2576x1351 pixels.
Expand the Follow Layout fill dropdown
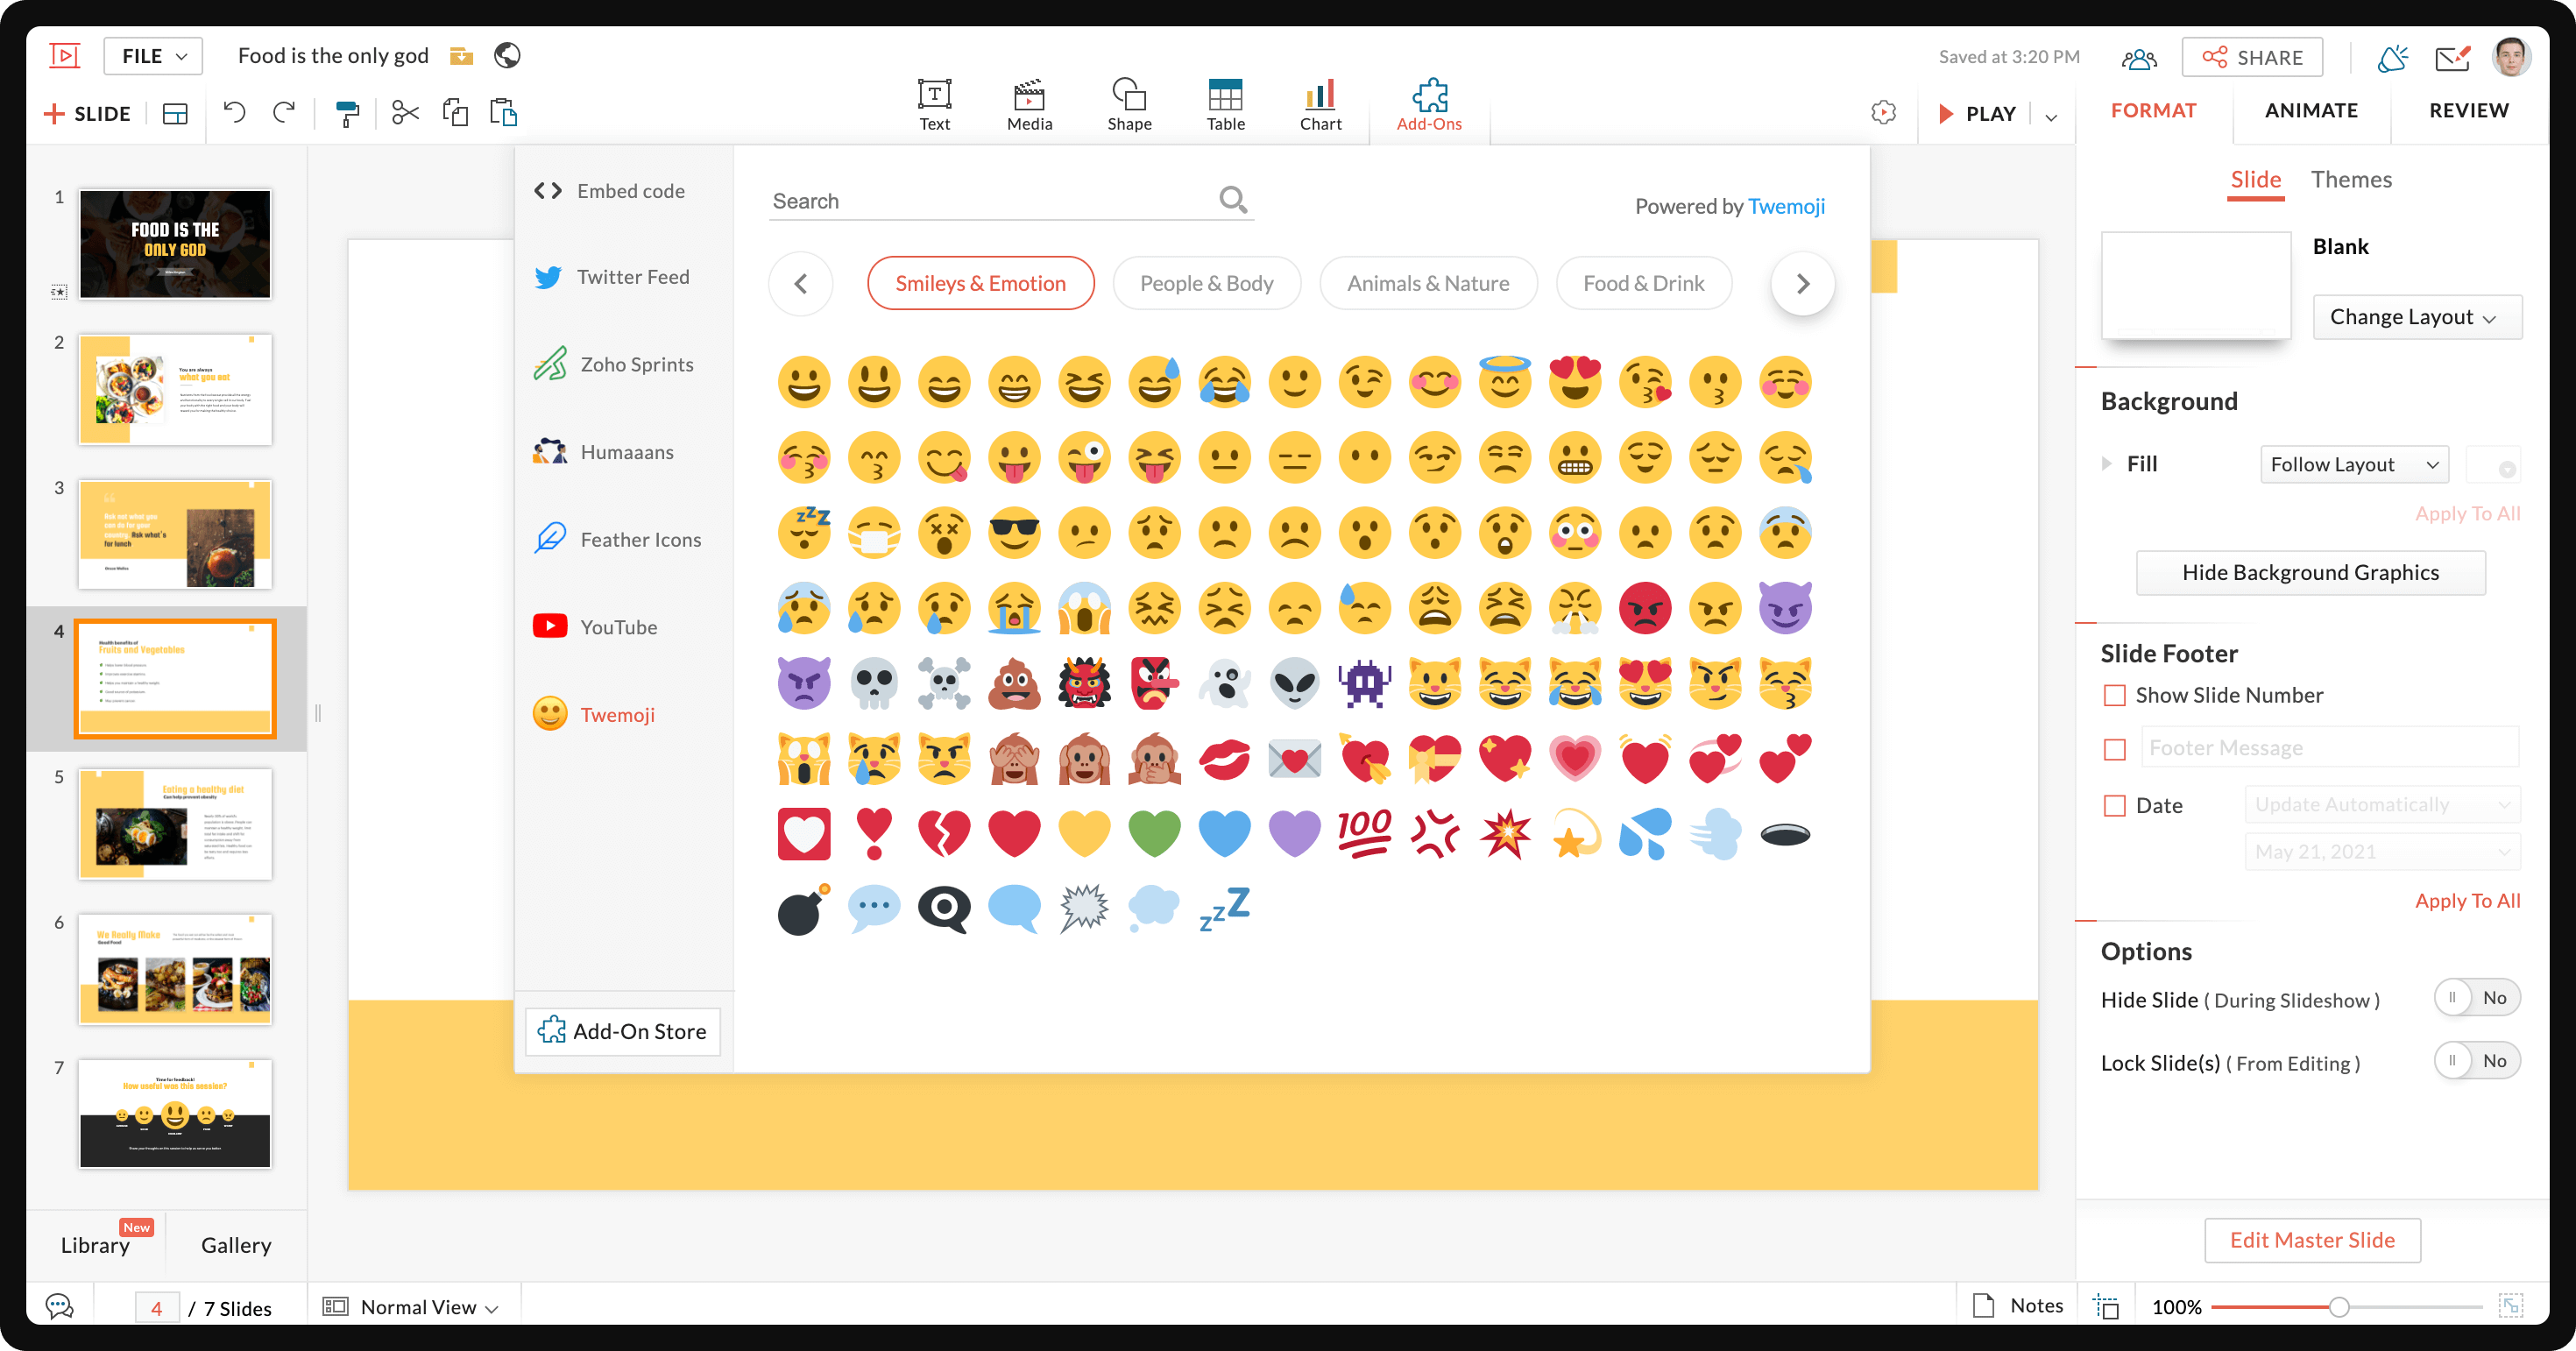(x=2353, y=465)
